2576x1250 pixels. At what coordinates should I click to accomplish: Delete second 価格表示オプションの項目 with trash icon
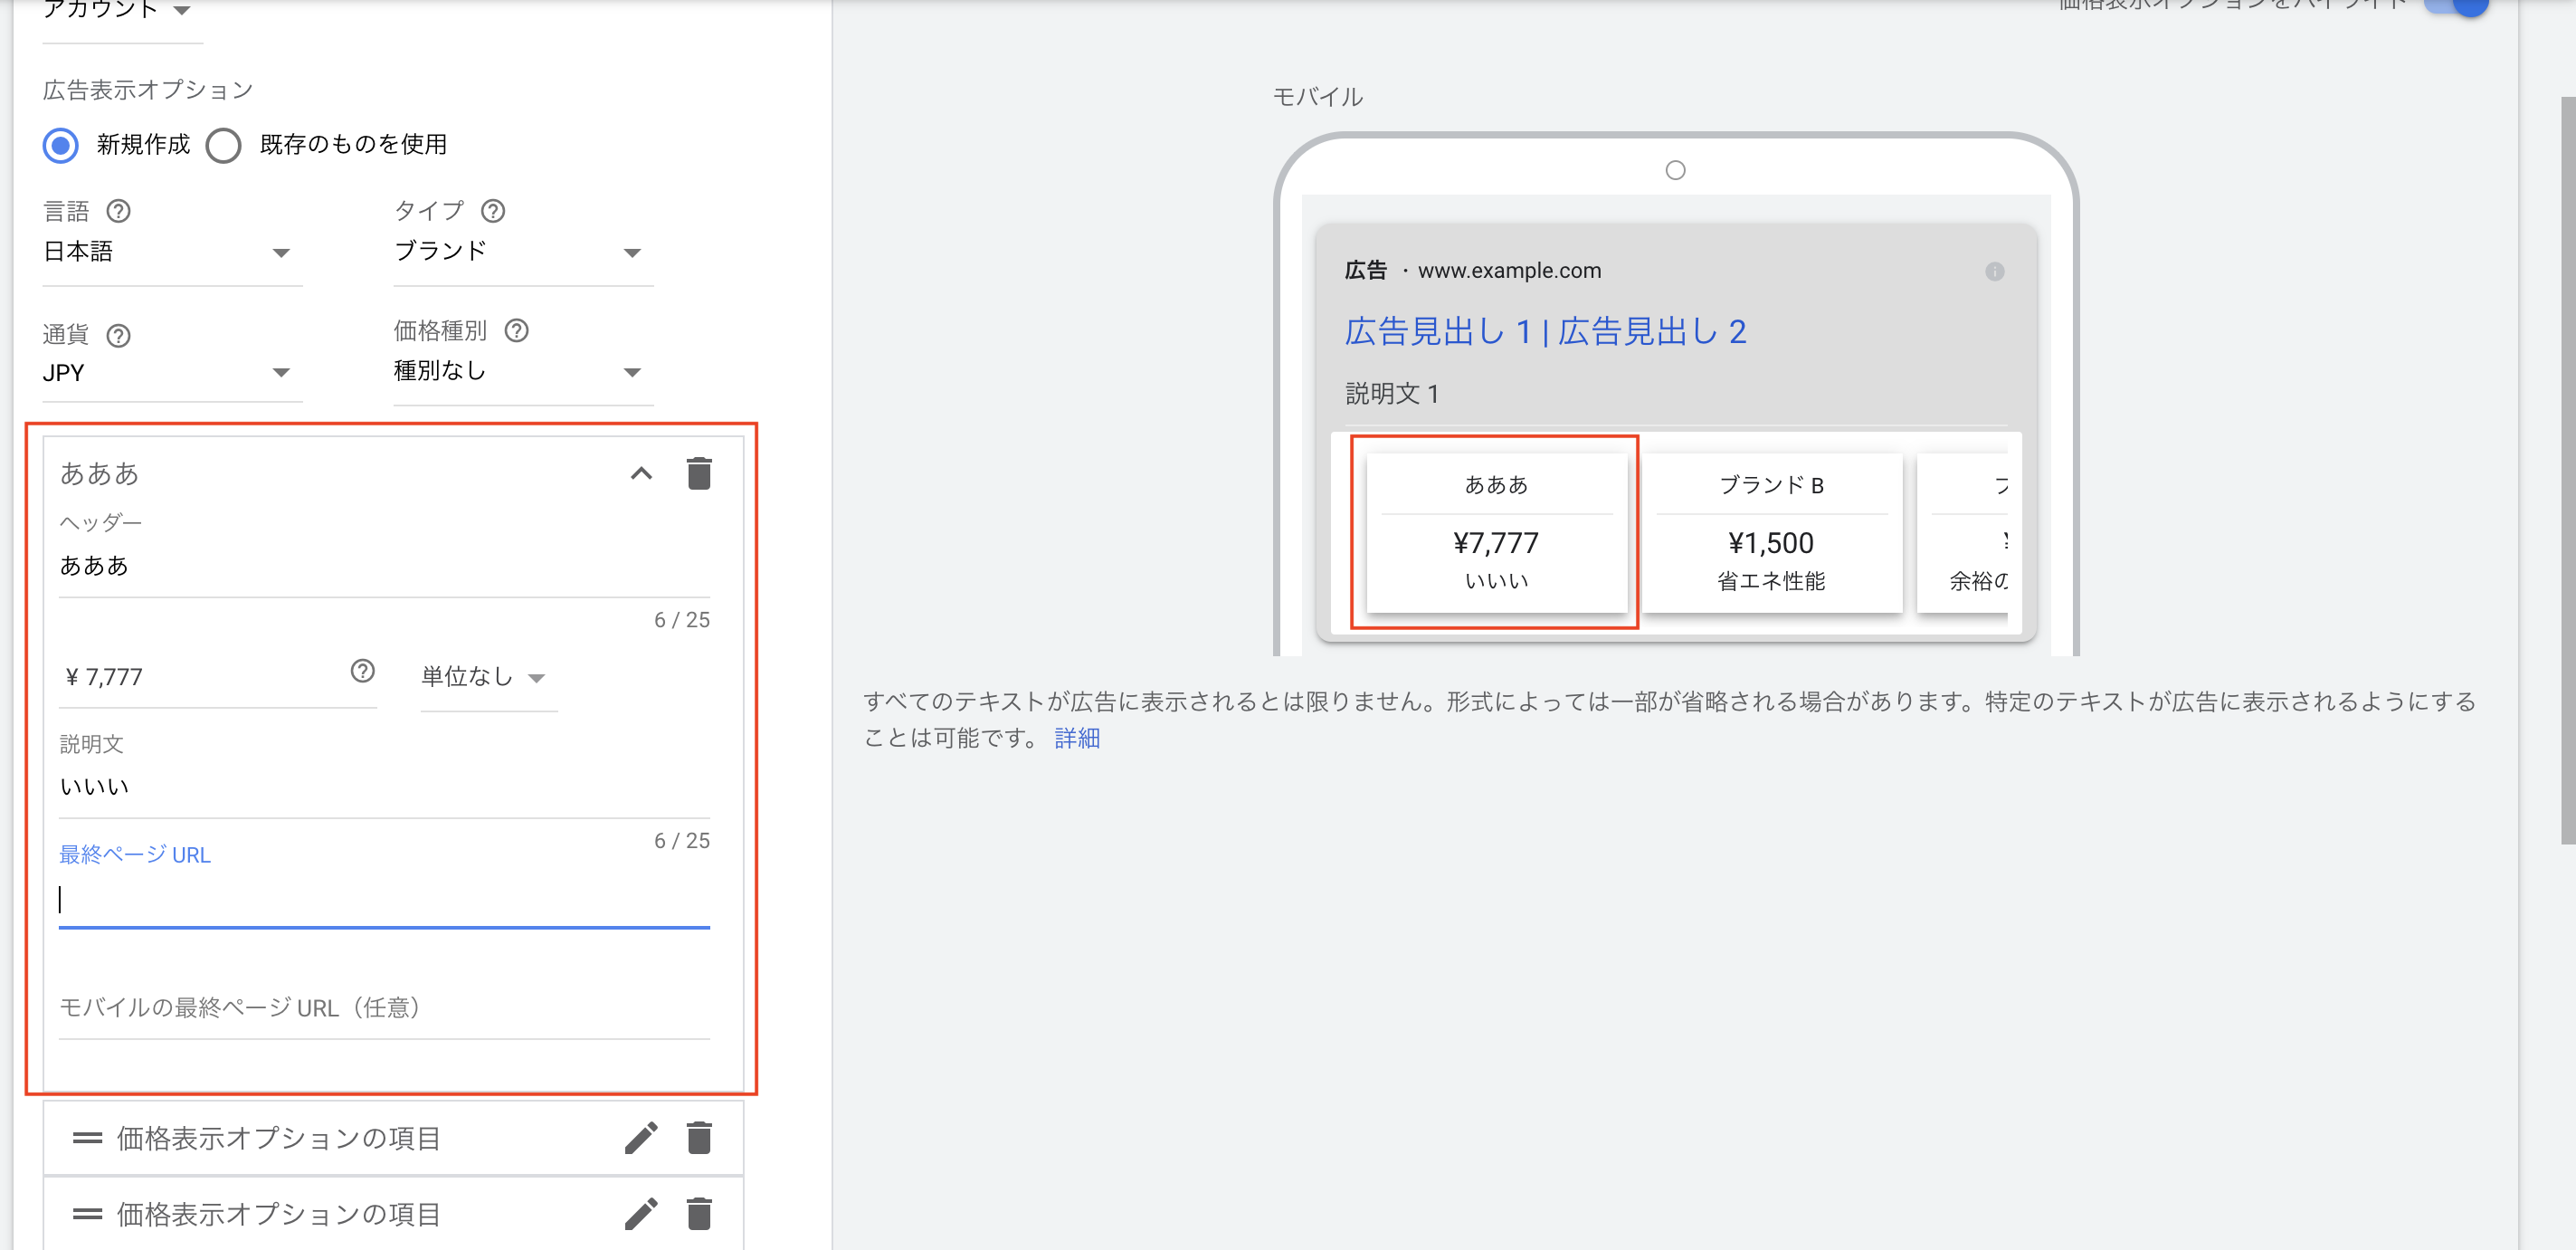pos(699,1213)
